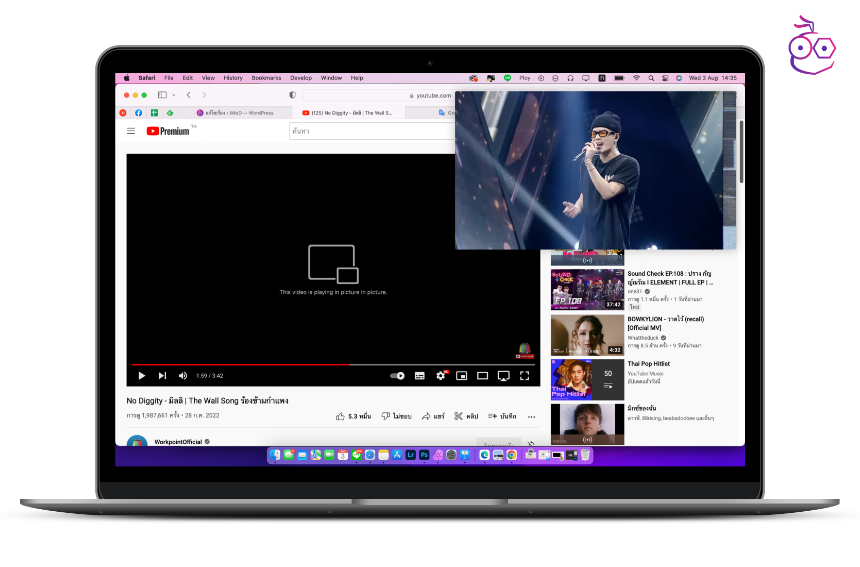Switch to theater mode view

pyautogui.click(x=482, y=376)
